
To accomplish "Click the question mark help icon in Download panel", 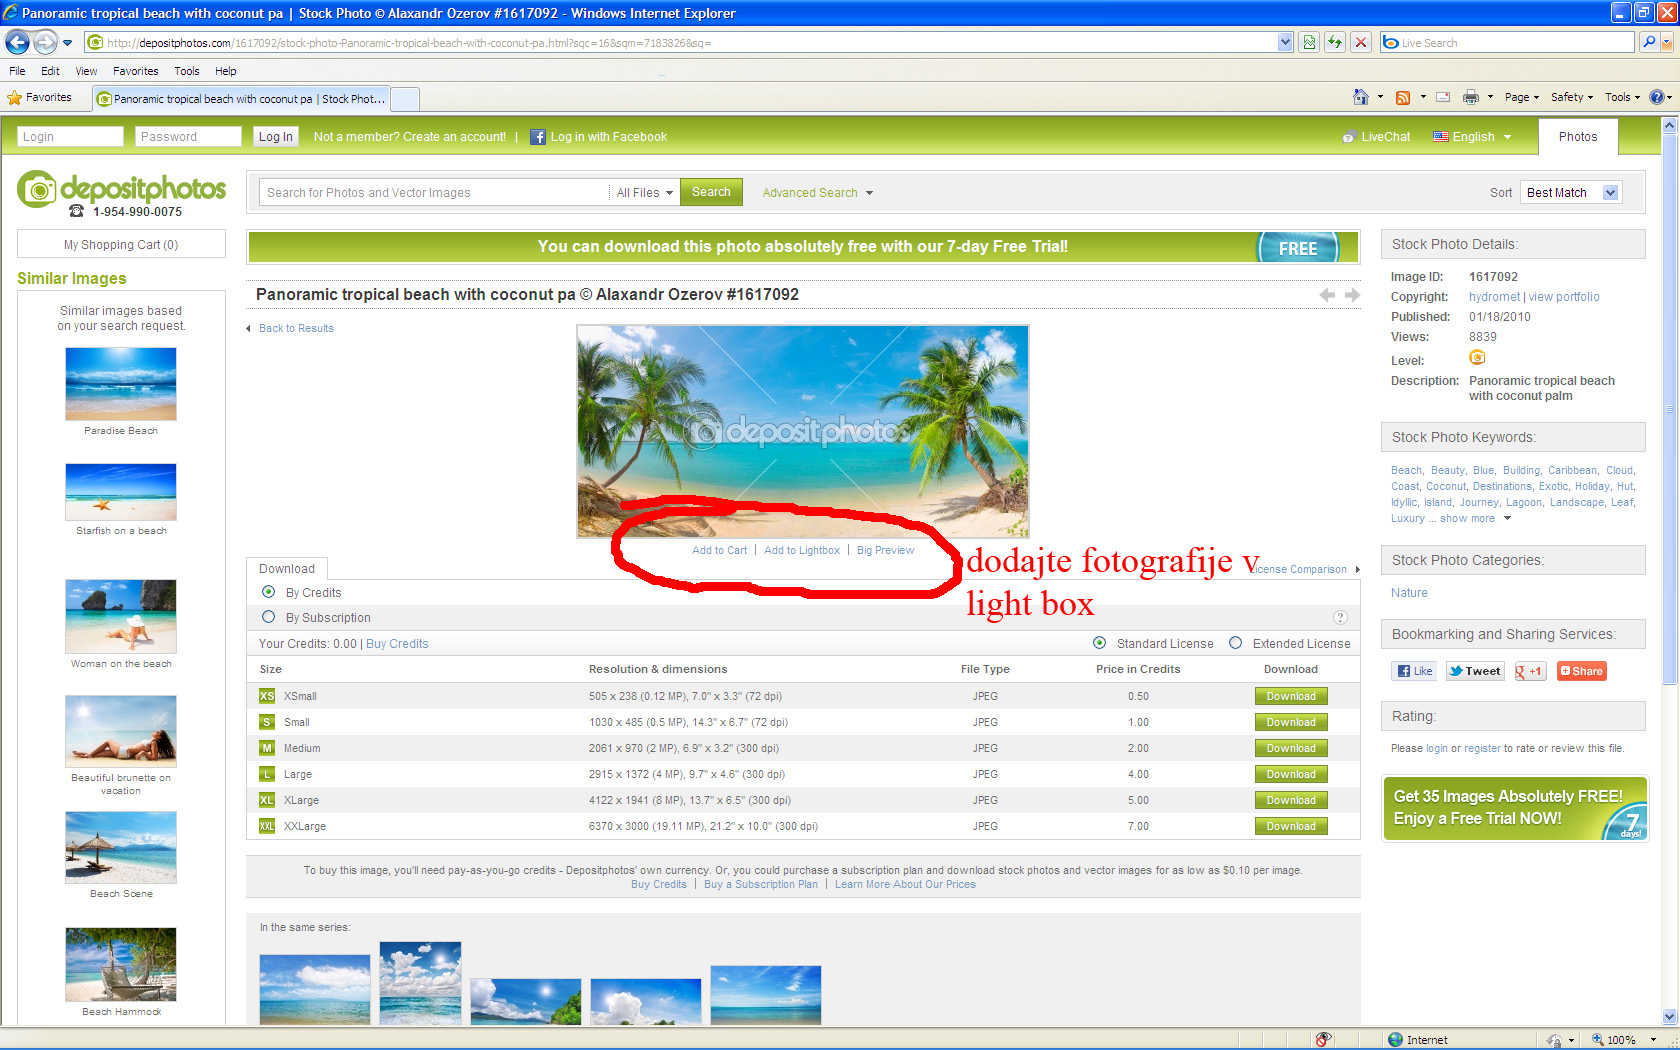I will [1340, 618].
